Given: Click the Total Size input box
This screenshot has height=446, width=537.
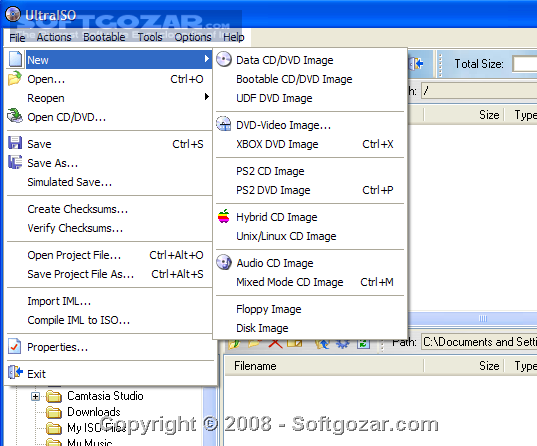Looking at the screenshot, I should pyautogui.click(x=525, y=64).
